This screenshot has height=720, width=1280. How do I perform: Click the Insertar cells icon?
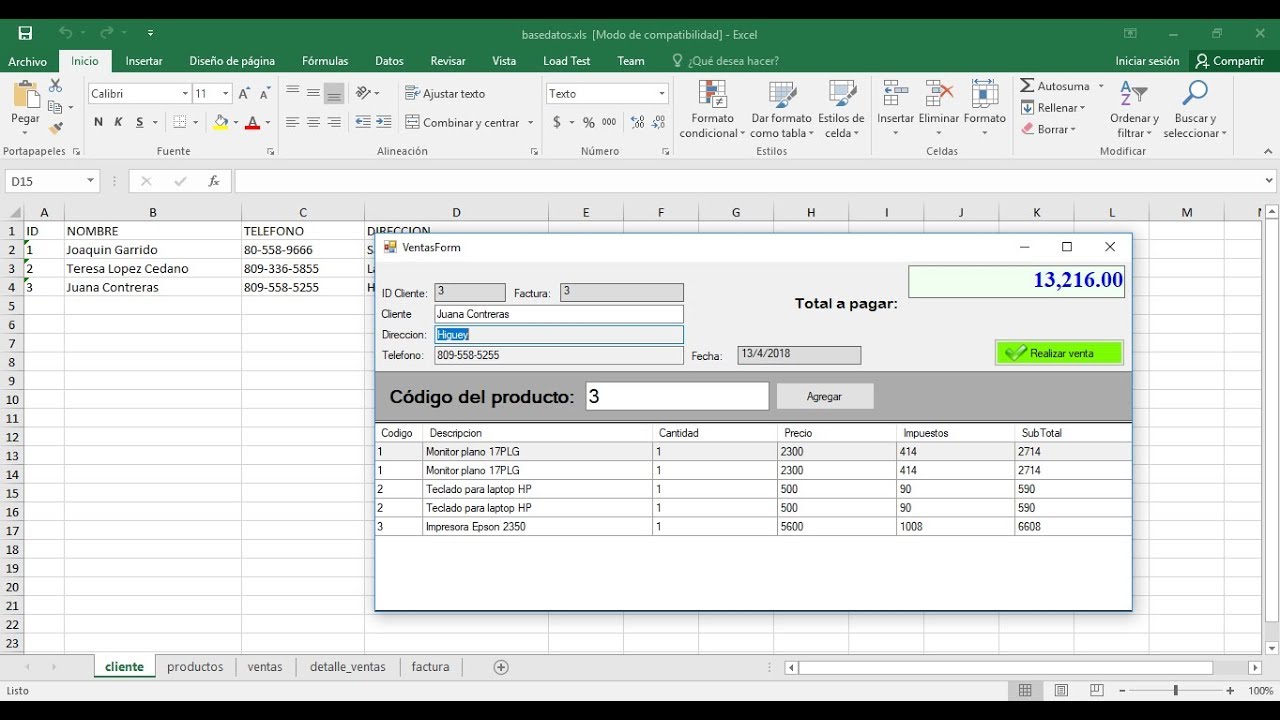click(x=895, y=95)
